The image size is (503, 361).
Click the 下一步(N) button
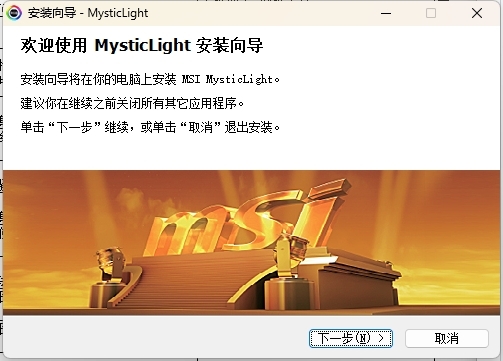[351, 338]
